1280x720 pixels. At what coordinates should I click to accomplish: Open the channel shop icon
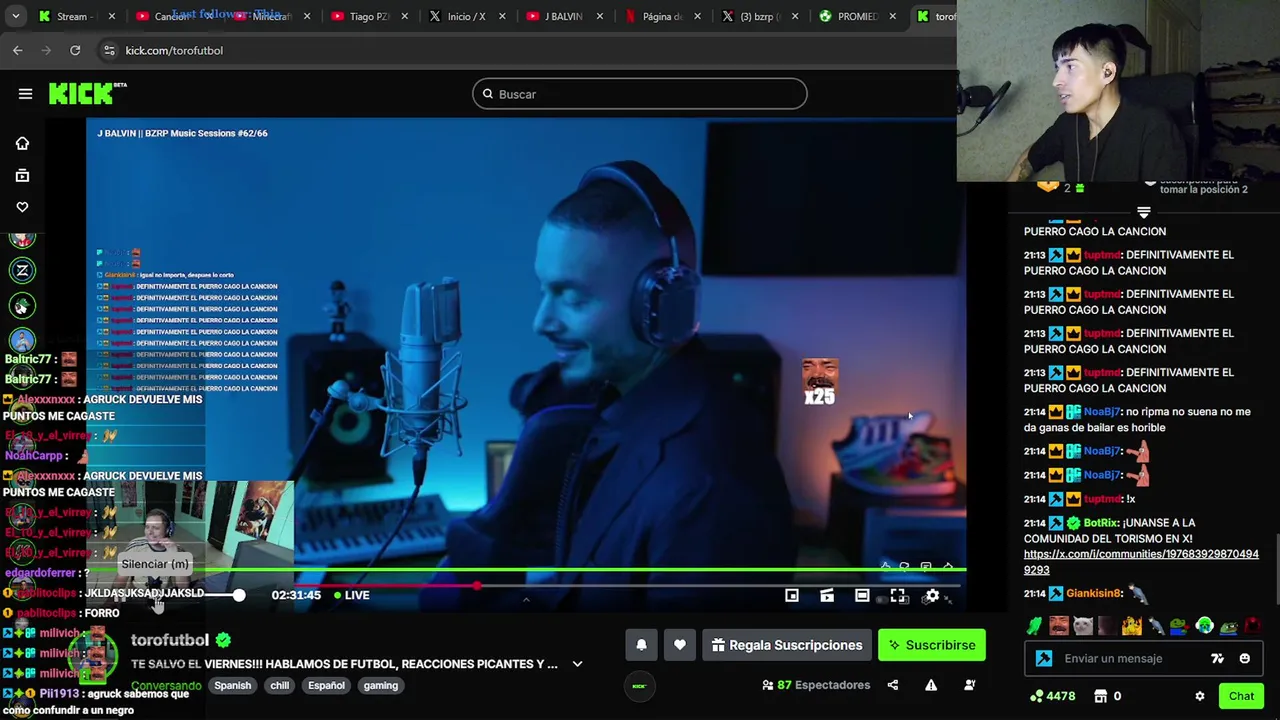1100,696
